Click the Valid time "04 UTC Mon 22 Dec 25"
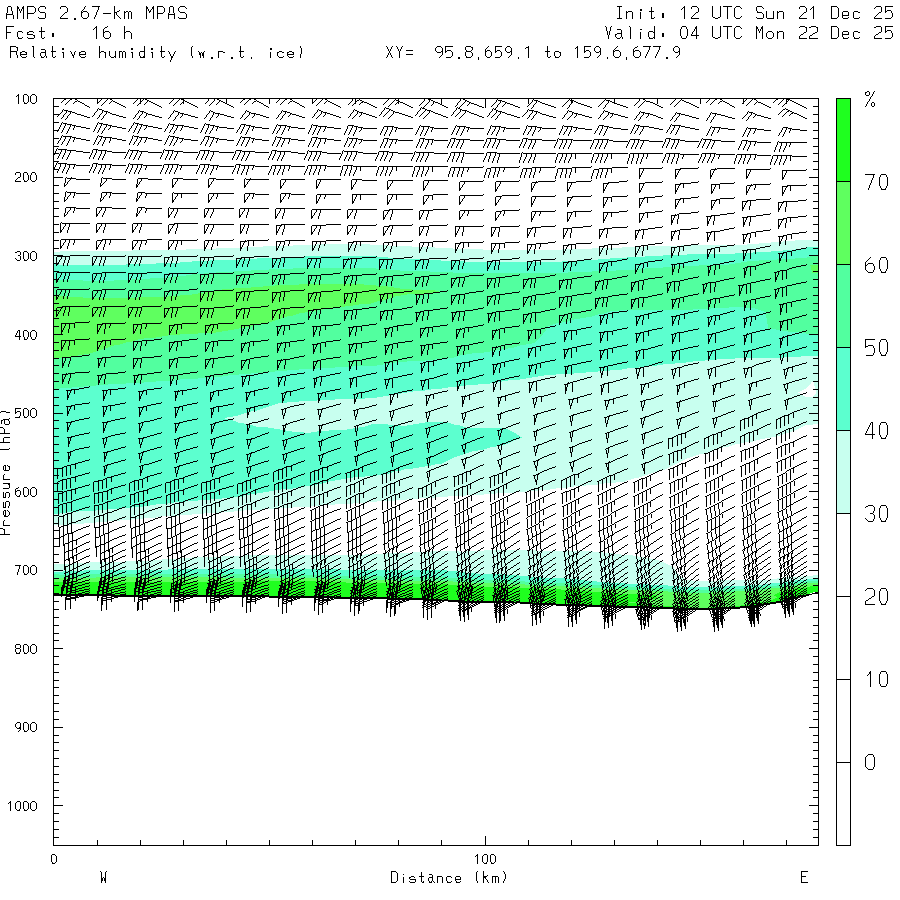Viewport: 900px width, 900px height. [784, 33]
